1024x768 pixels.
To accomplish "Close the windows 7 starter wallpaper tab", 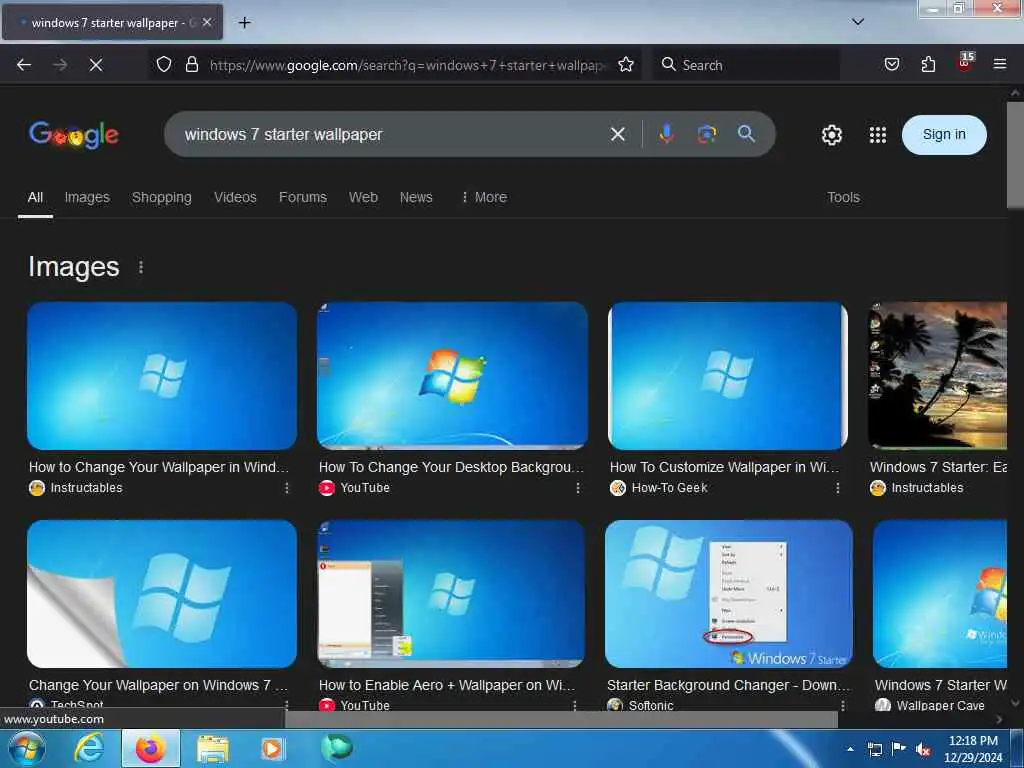I will (x=206, y=22).
